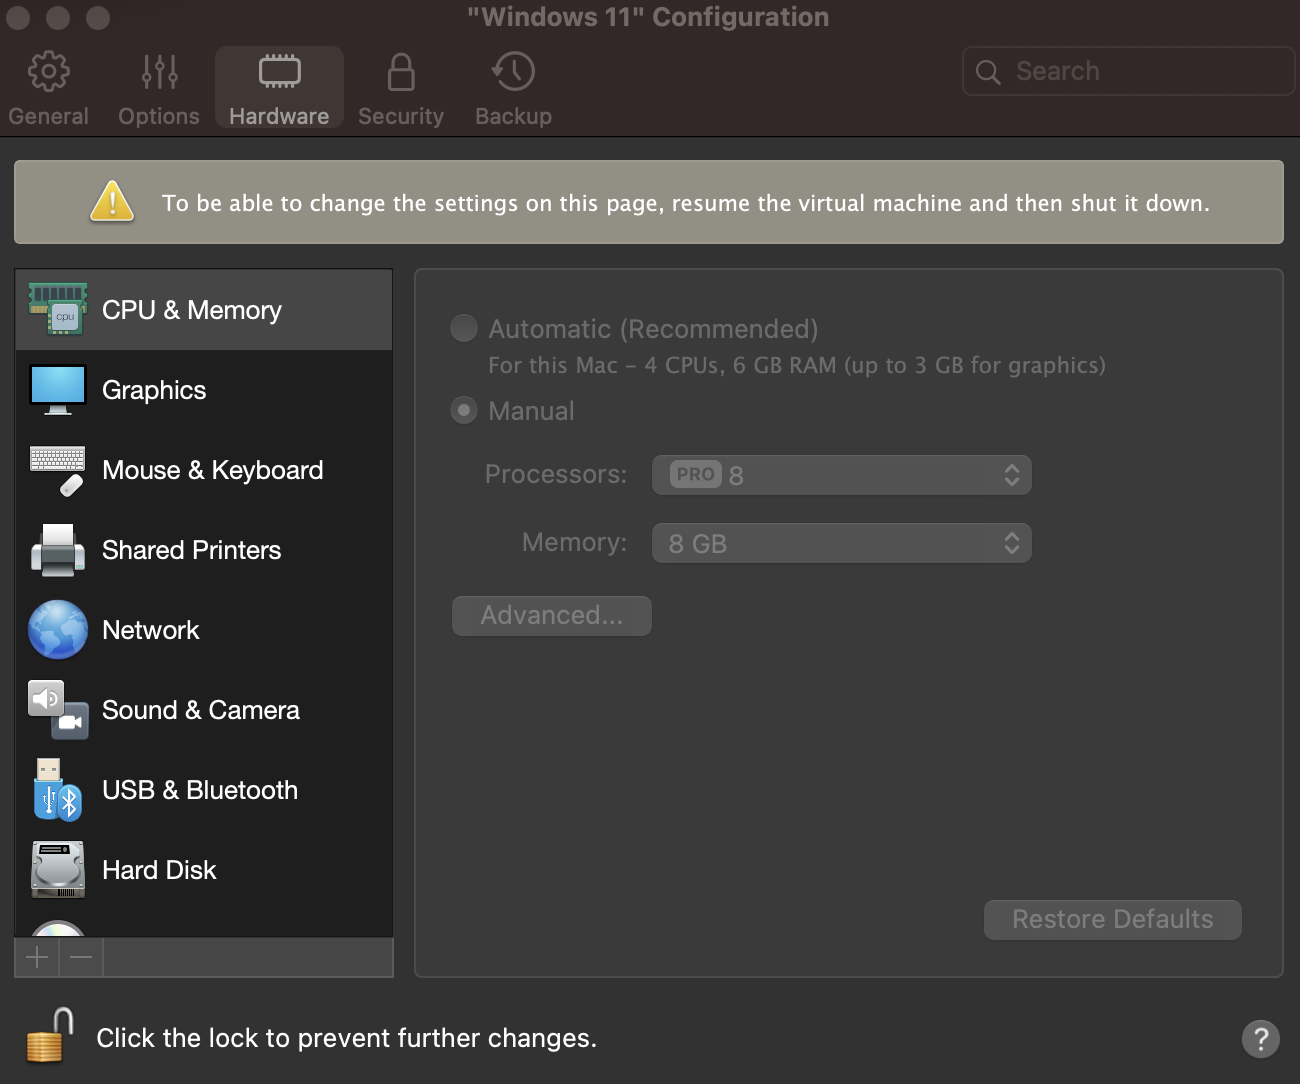Select the Shared Printers label
Image resolution: width=1300 pixels, height=1084 pixels.
192,550
